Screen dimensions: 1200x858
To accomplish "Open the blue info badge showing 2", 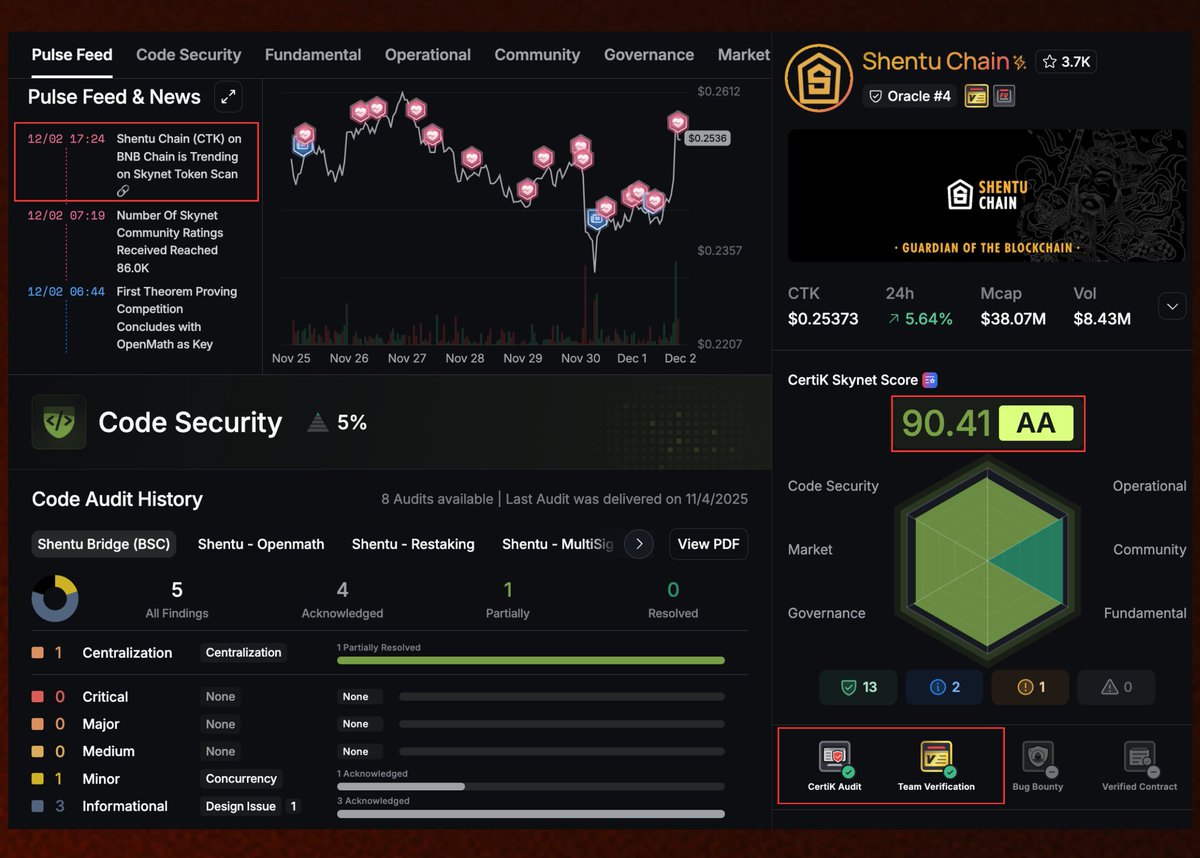I will click(945, 687).
